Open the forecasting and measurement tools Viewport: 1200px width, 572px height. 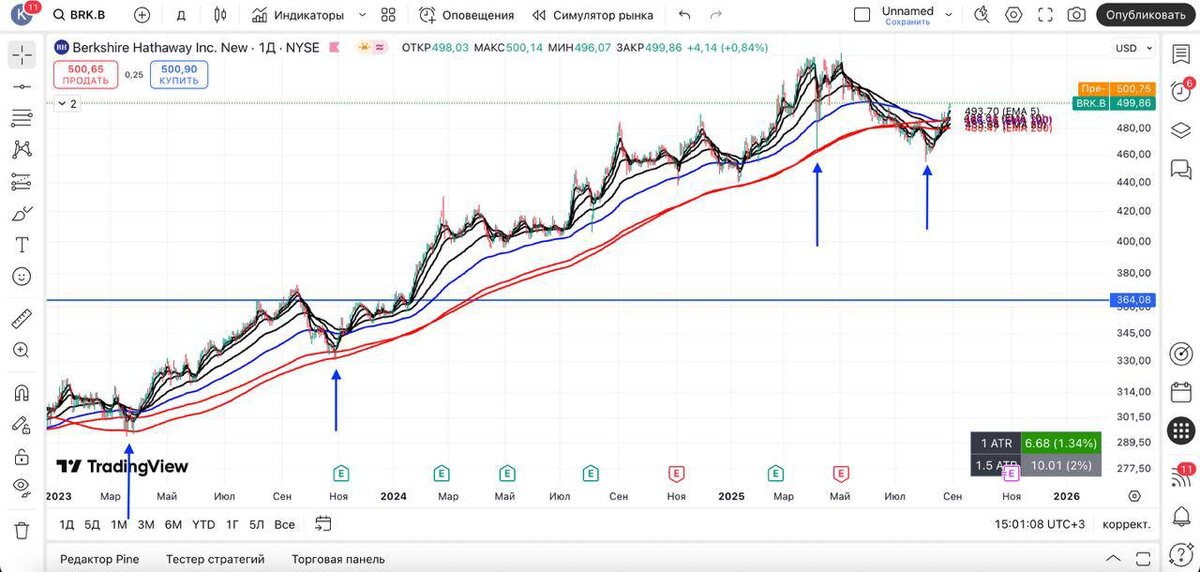pyautogui.click(x=22, y=182)
